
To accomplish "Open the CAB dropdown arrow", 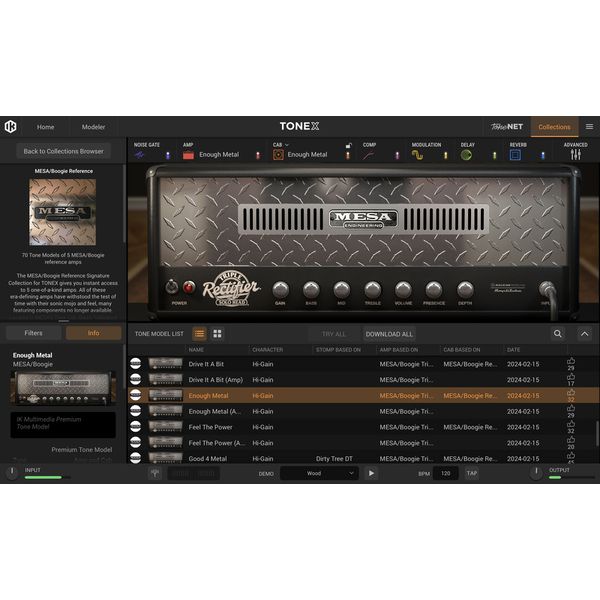I will 287,145.
